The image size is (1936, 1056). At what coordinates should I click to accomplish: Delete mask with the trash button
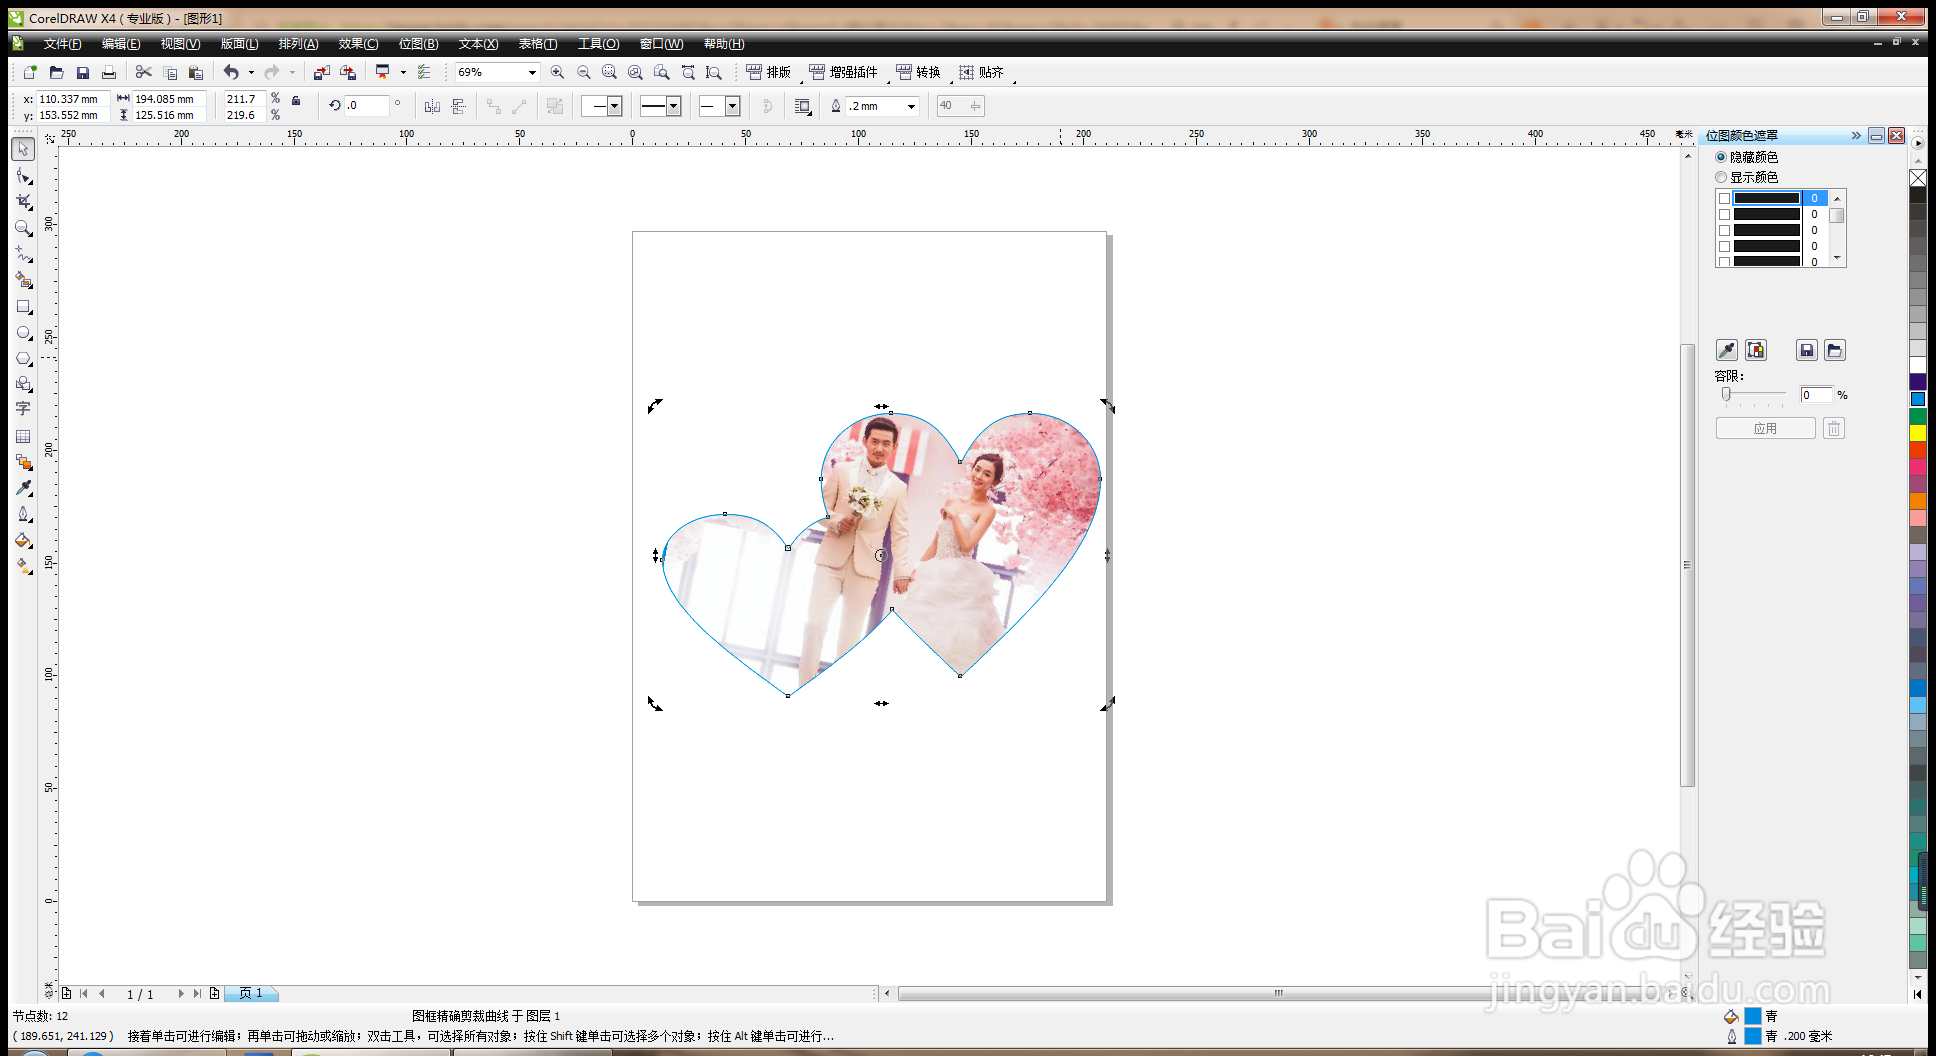click(1833, 428)
